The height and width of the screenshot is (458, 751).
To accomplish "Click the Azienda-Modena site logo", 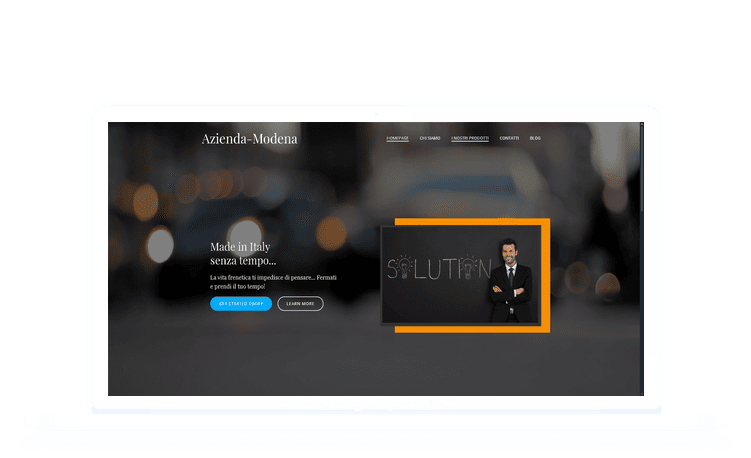I will [249, 139].
